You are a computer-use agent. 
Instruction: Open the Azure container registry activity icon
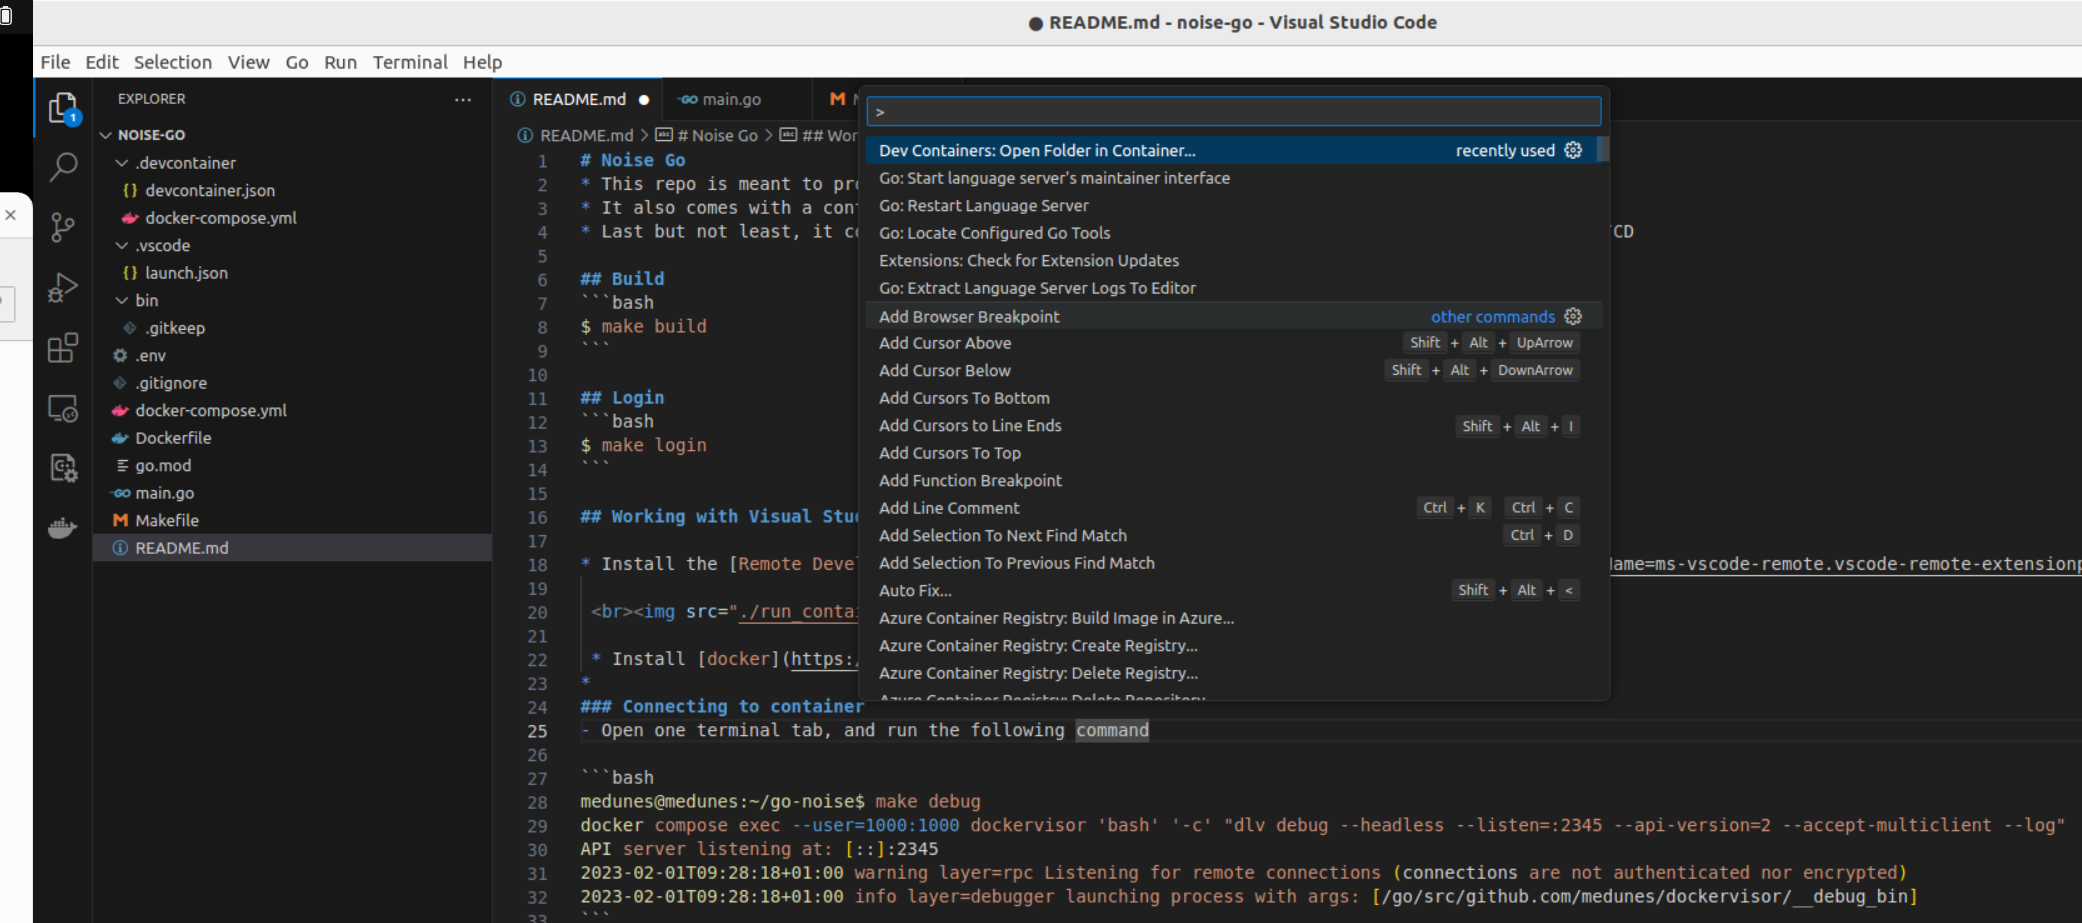point(63,467)
